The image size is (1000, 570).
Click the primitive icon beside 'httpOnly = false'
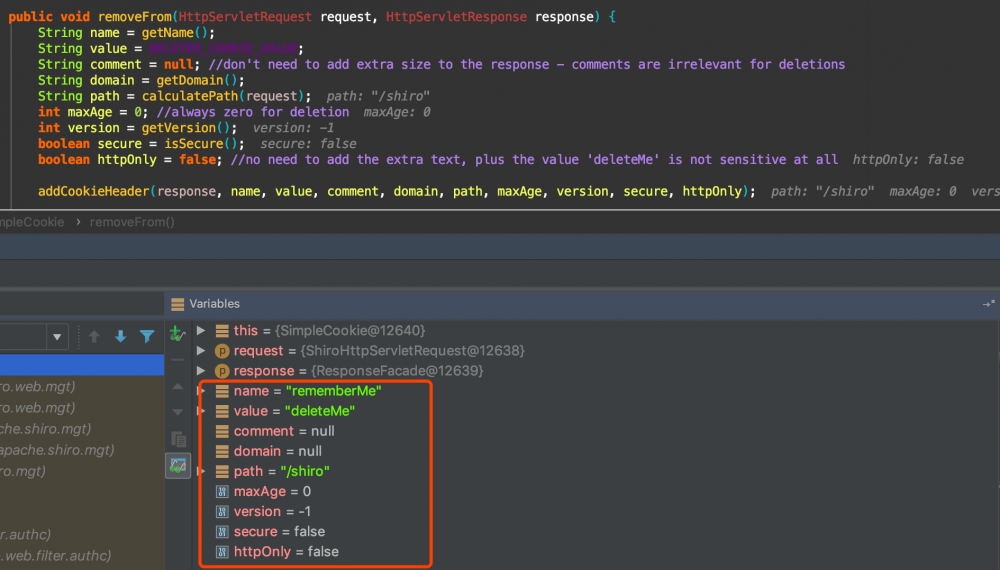coord(222,552)
